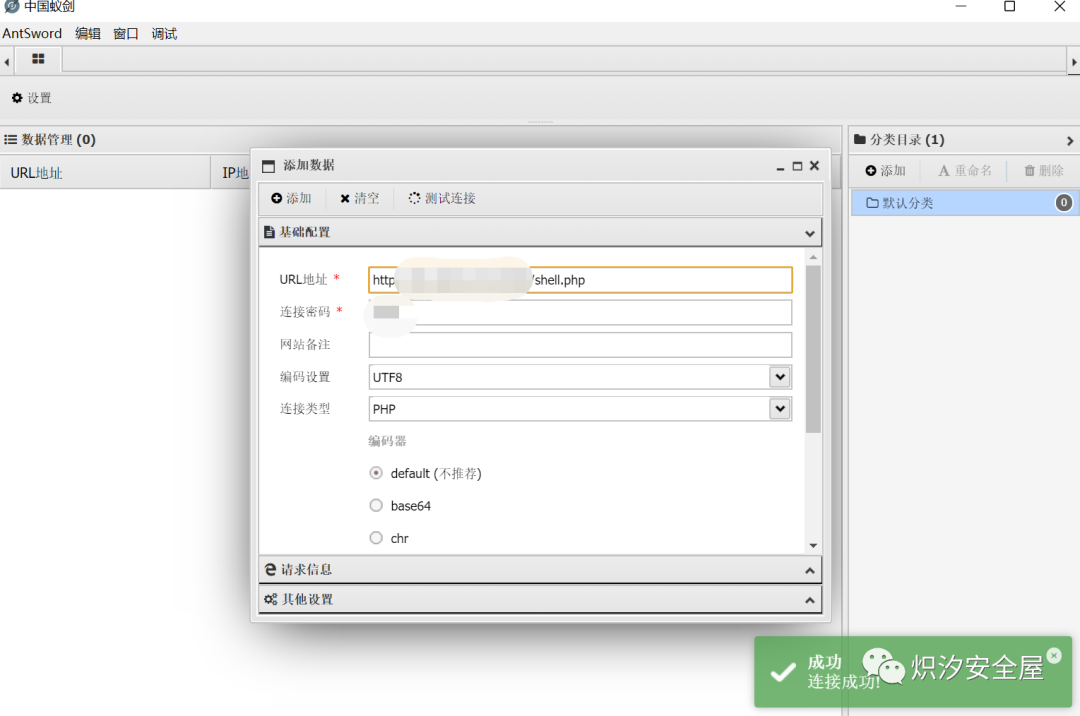Select the chr encoder radio

pyautogui.click(x=376, y=538)
